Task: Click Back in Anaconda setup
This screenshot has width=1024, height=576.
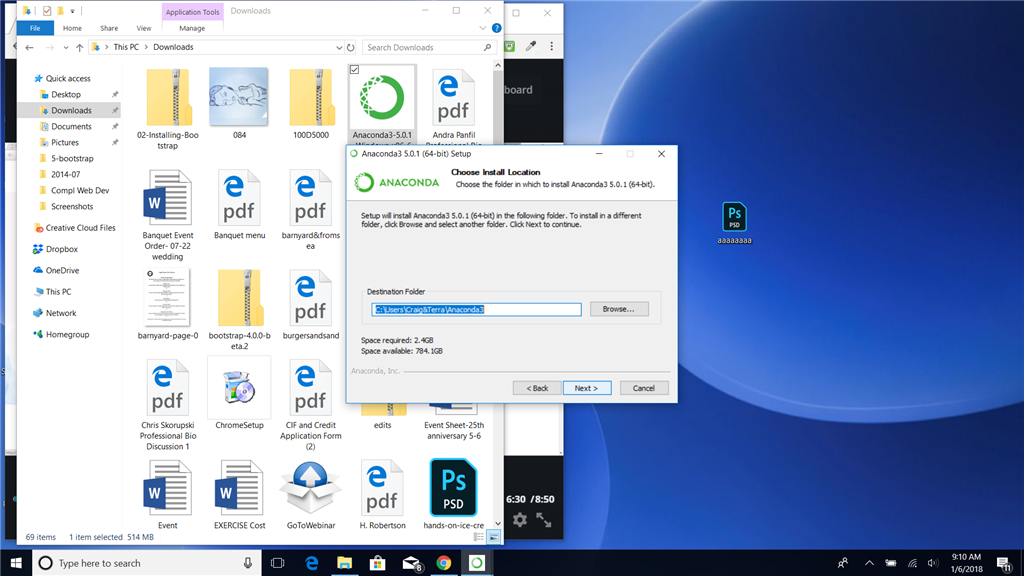Action: 537,388
